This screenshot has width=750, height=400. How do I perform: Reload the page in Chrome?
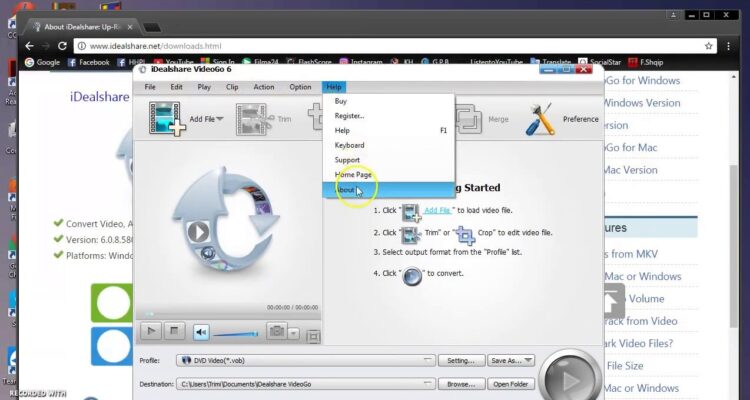coord(62,46)
